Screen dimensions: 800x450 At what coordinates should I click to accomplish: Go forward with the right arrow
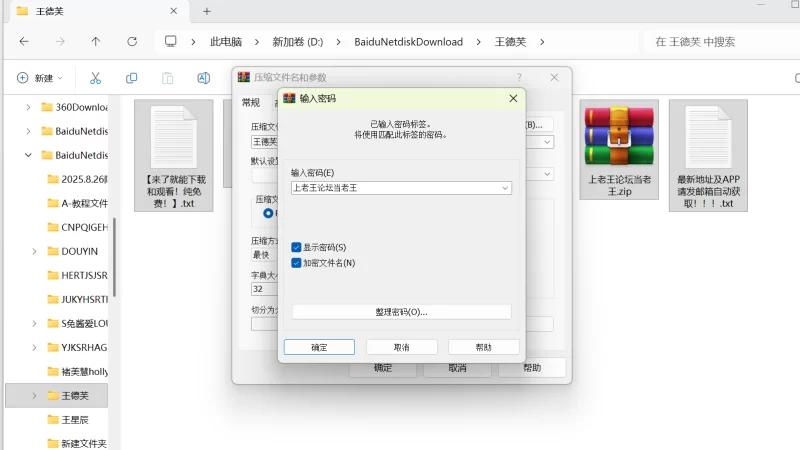point(60,42)
